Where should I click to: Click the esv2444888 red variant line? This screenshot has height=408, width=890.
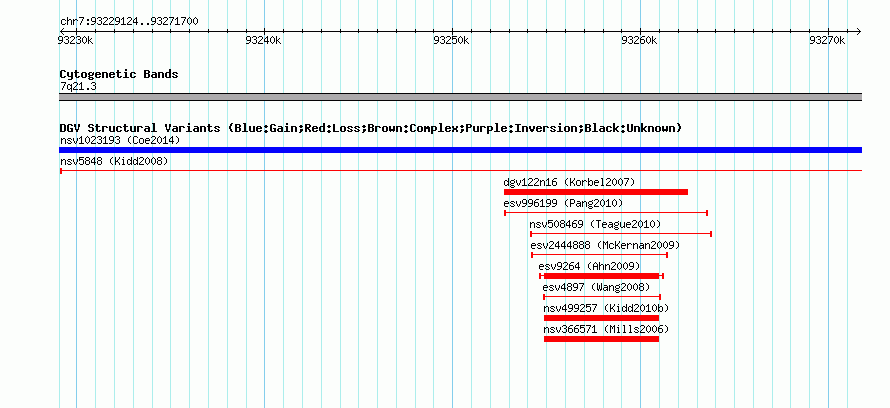click(x=599, y=255)
